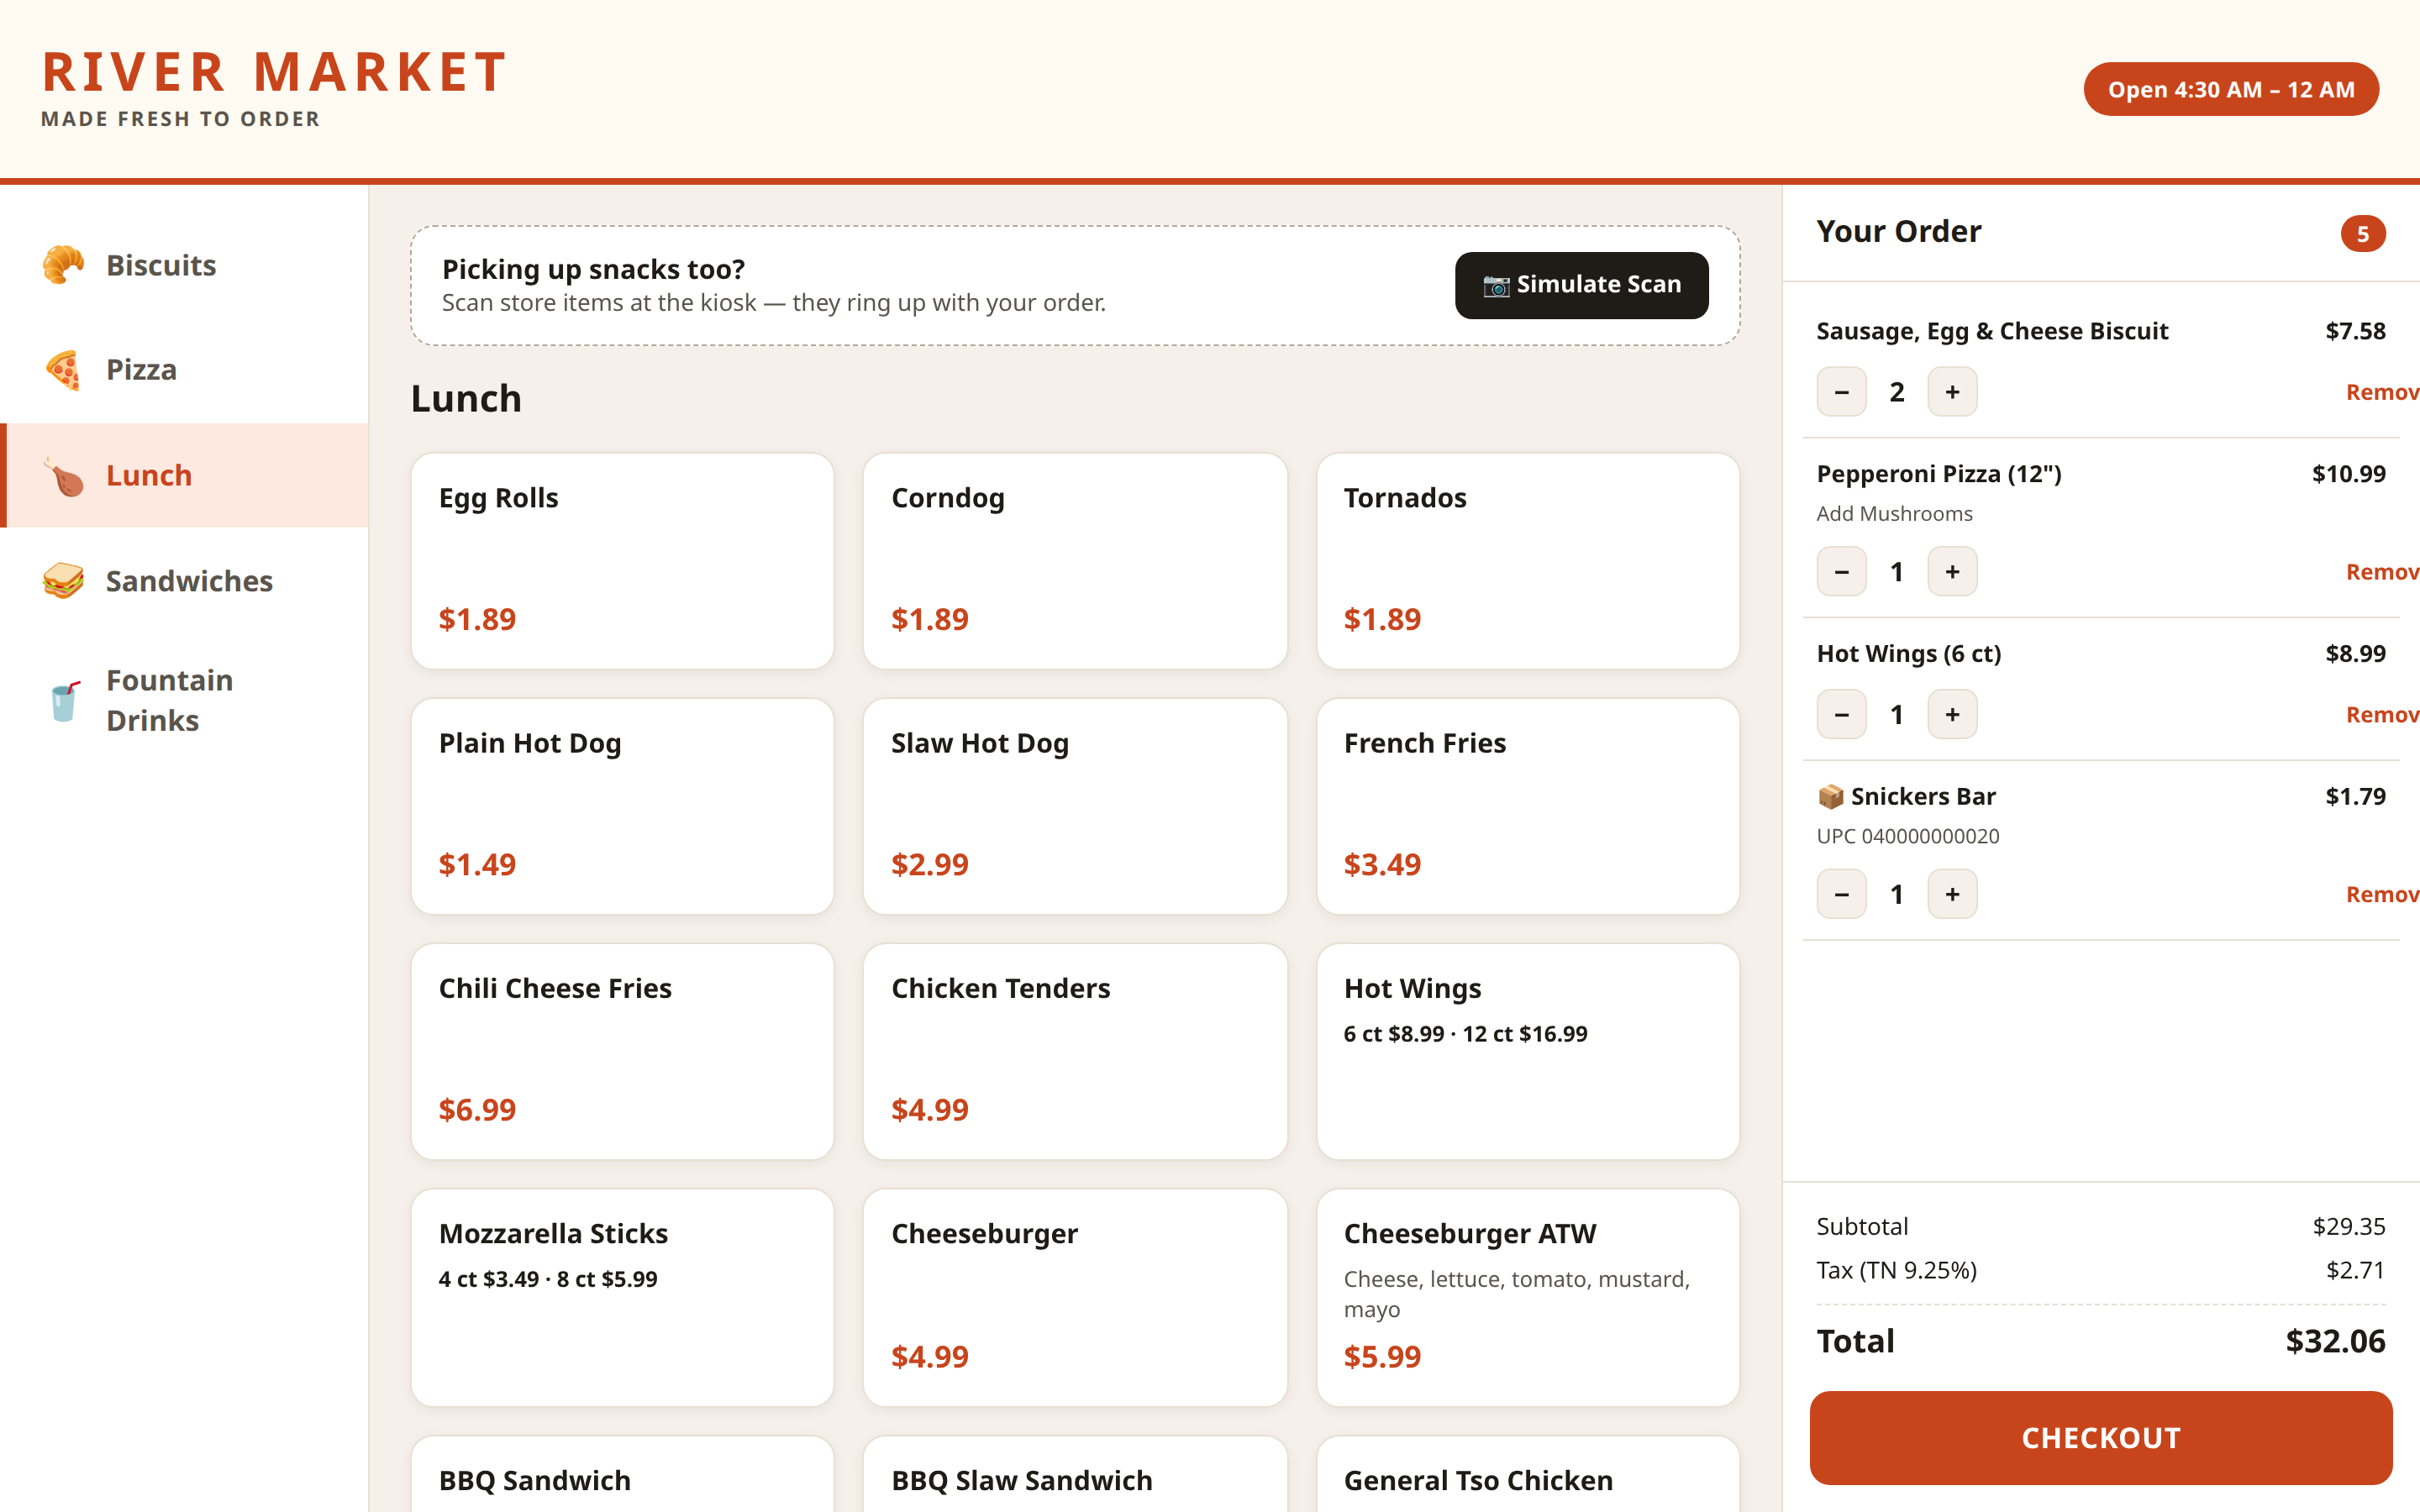Screen dimensions: 2420x1512
Task: Select the Lunch category
Action: (185, 476)
